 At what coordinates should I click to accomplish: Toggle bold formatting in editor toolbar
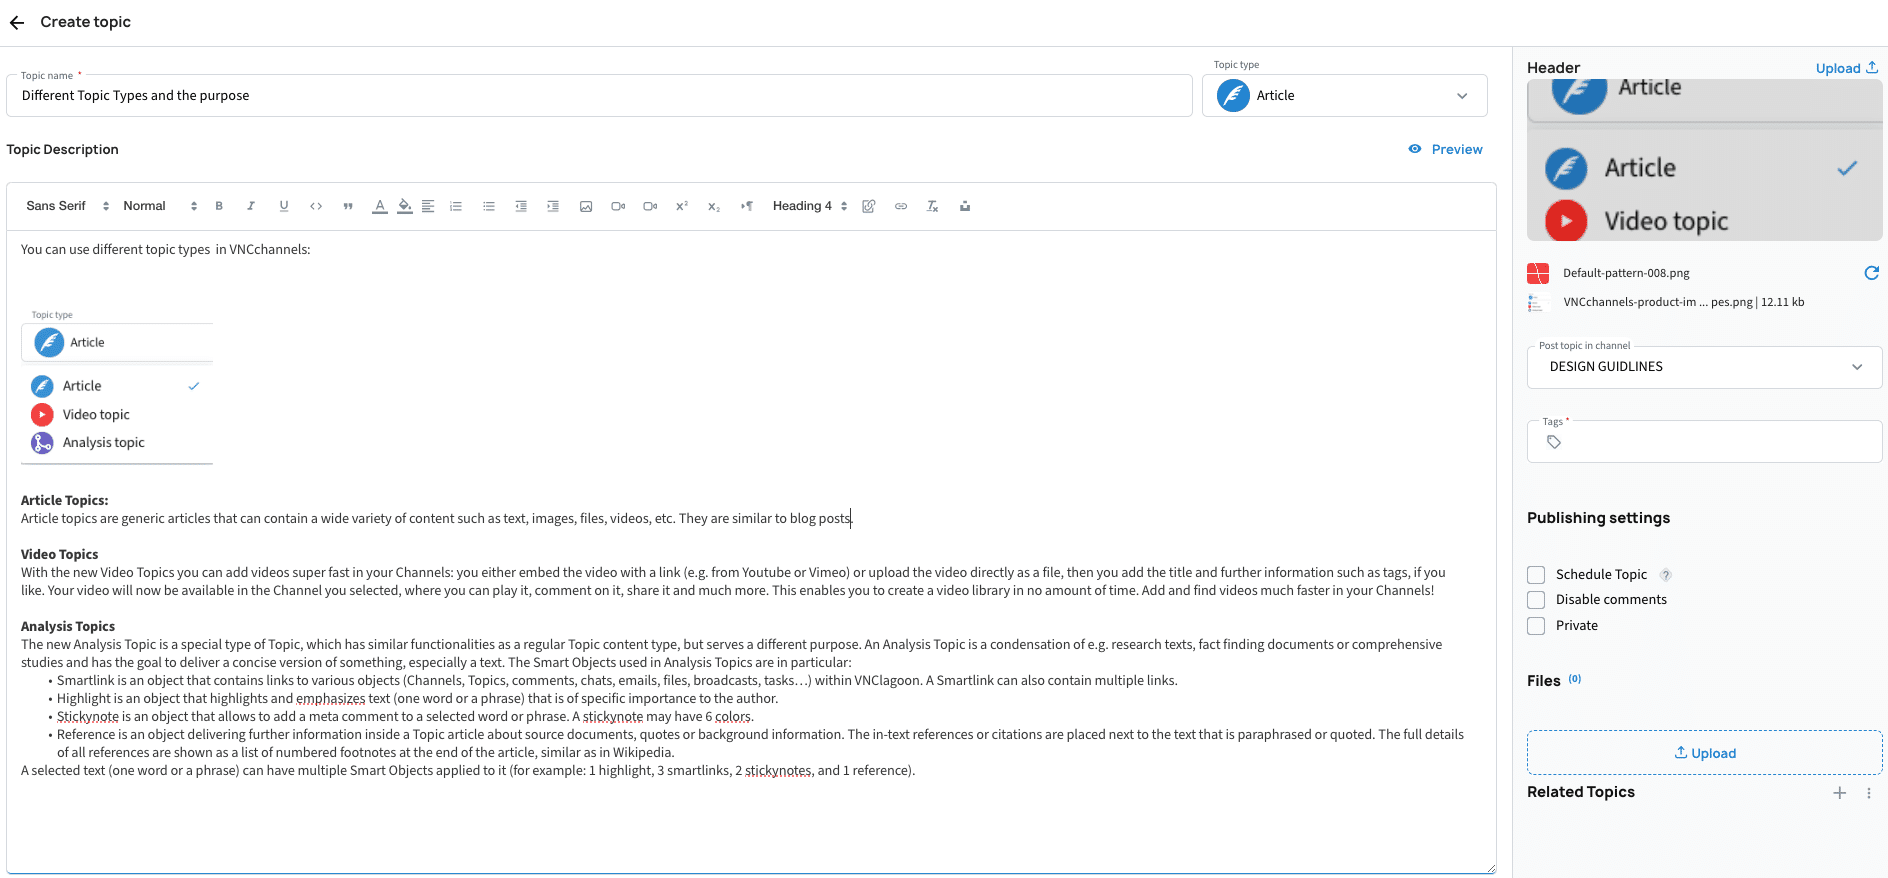pos(219,206)
